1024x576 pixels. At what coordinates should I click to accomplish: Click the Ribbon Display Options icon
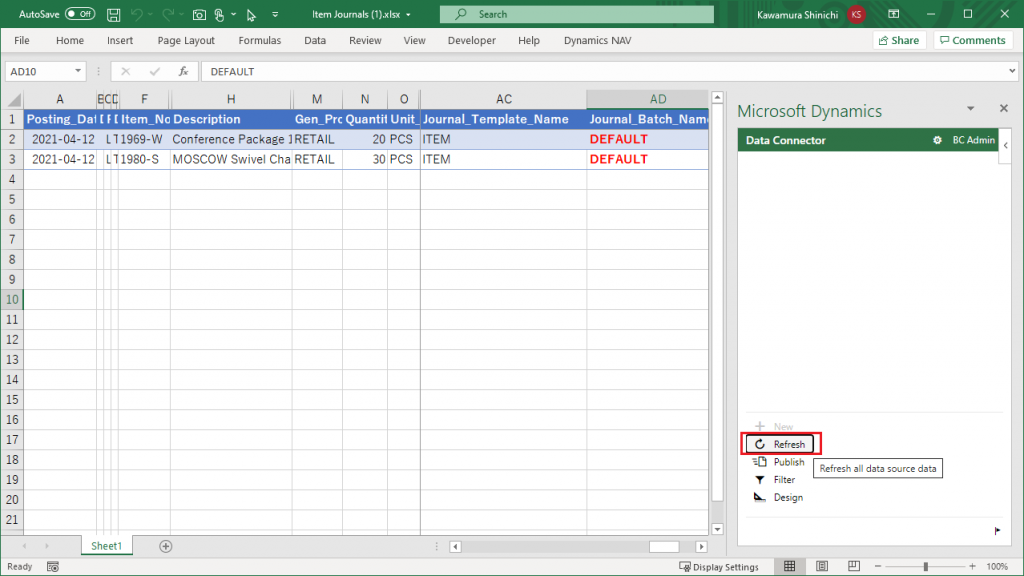(x=894, y=14)
